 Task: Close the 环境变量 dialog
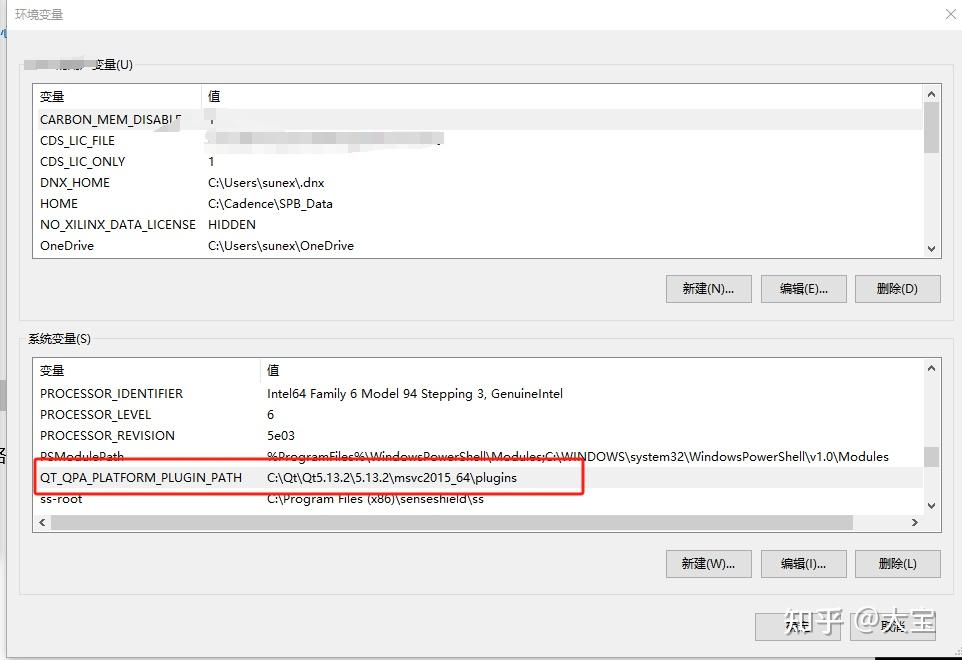951,13
